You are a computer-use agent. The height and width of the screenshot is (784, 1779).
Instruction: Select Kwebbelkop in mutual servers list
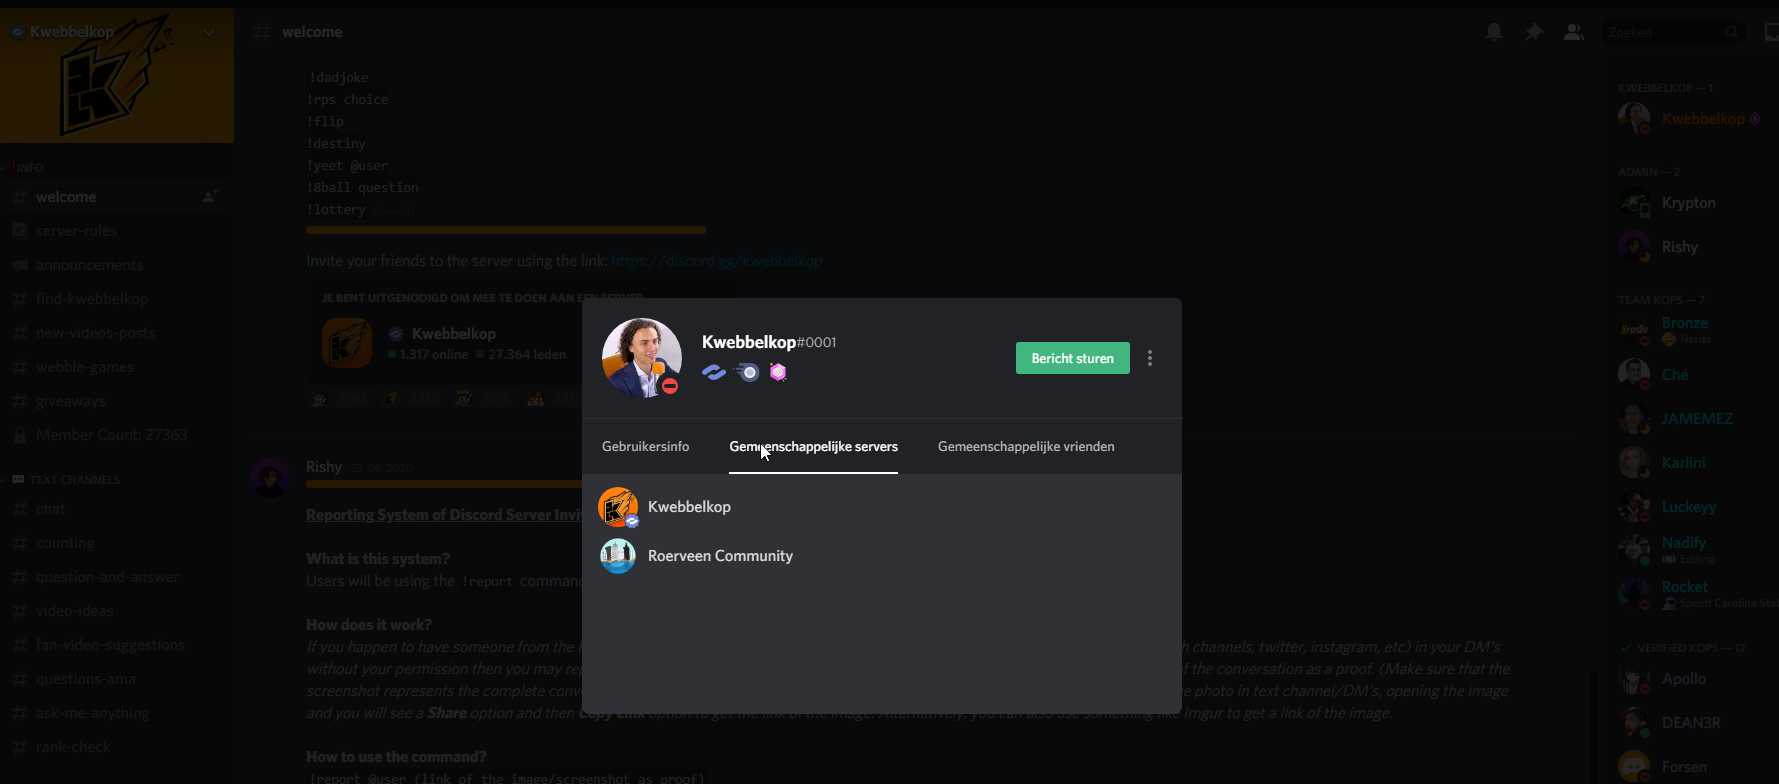[689, 507]
